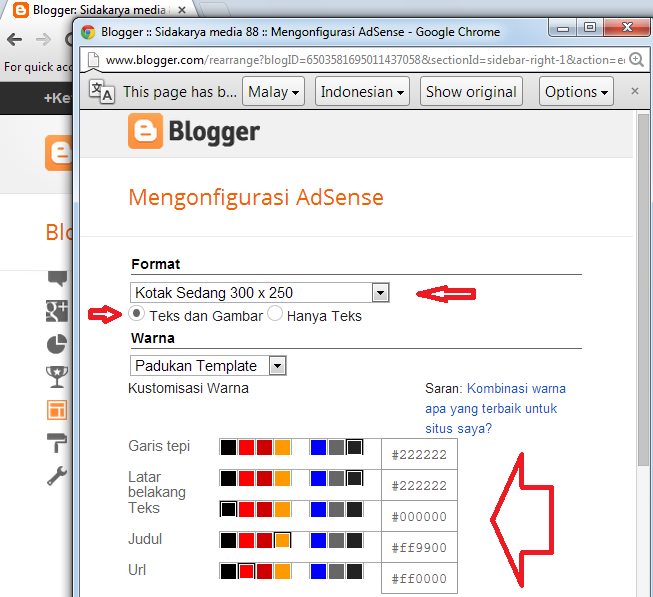Open the Settings wrench sidebar icon

click(57, 475)
